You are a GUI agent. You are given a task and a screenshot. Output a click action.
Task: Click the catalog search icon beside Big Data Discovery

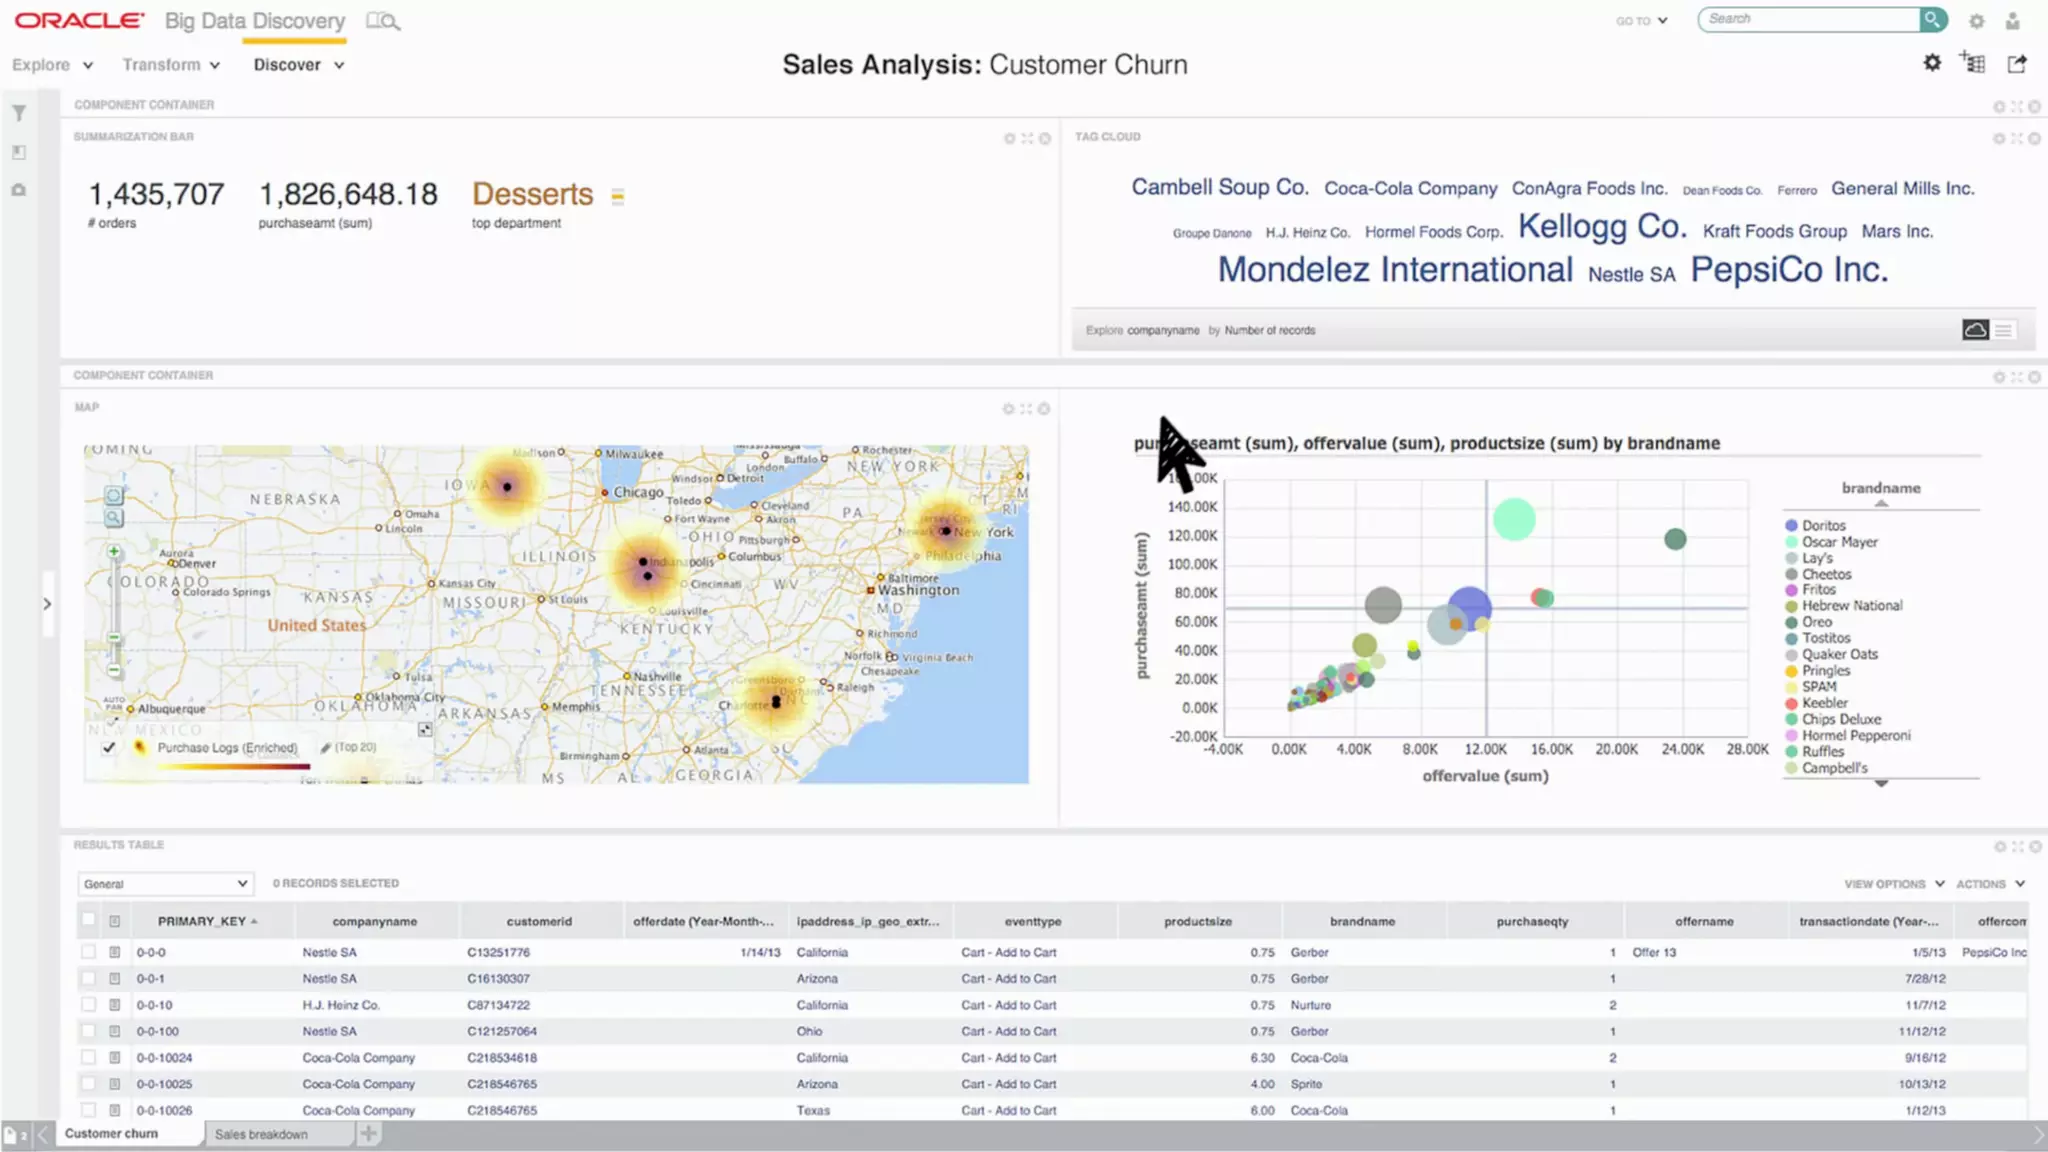coord(382,21)
